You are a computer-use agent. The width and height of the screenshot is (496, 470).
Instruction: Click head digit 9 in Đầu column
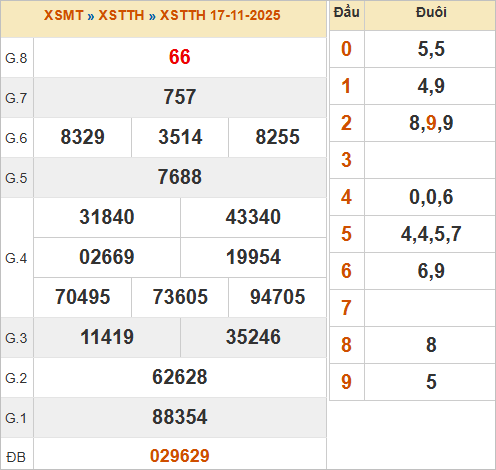(x=346, y=382)
